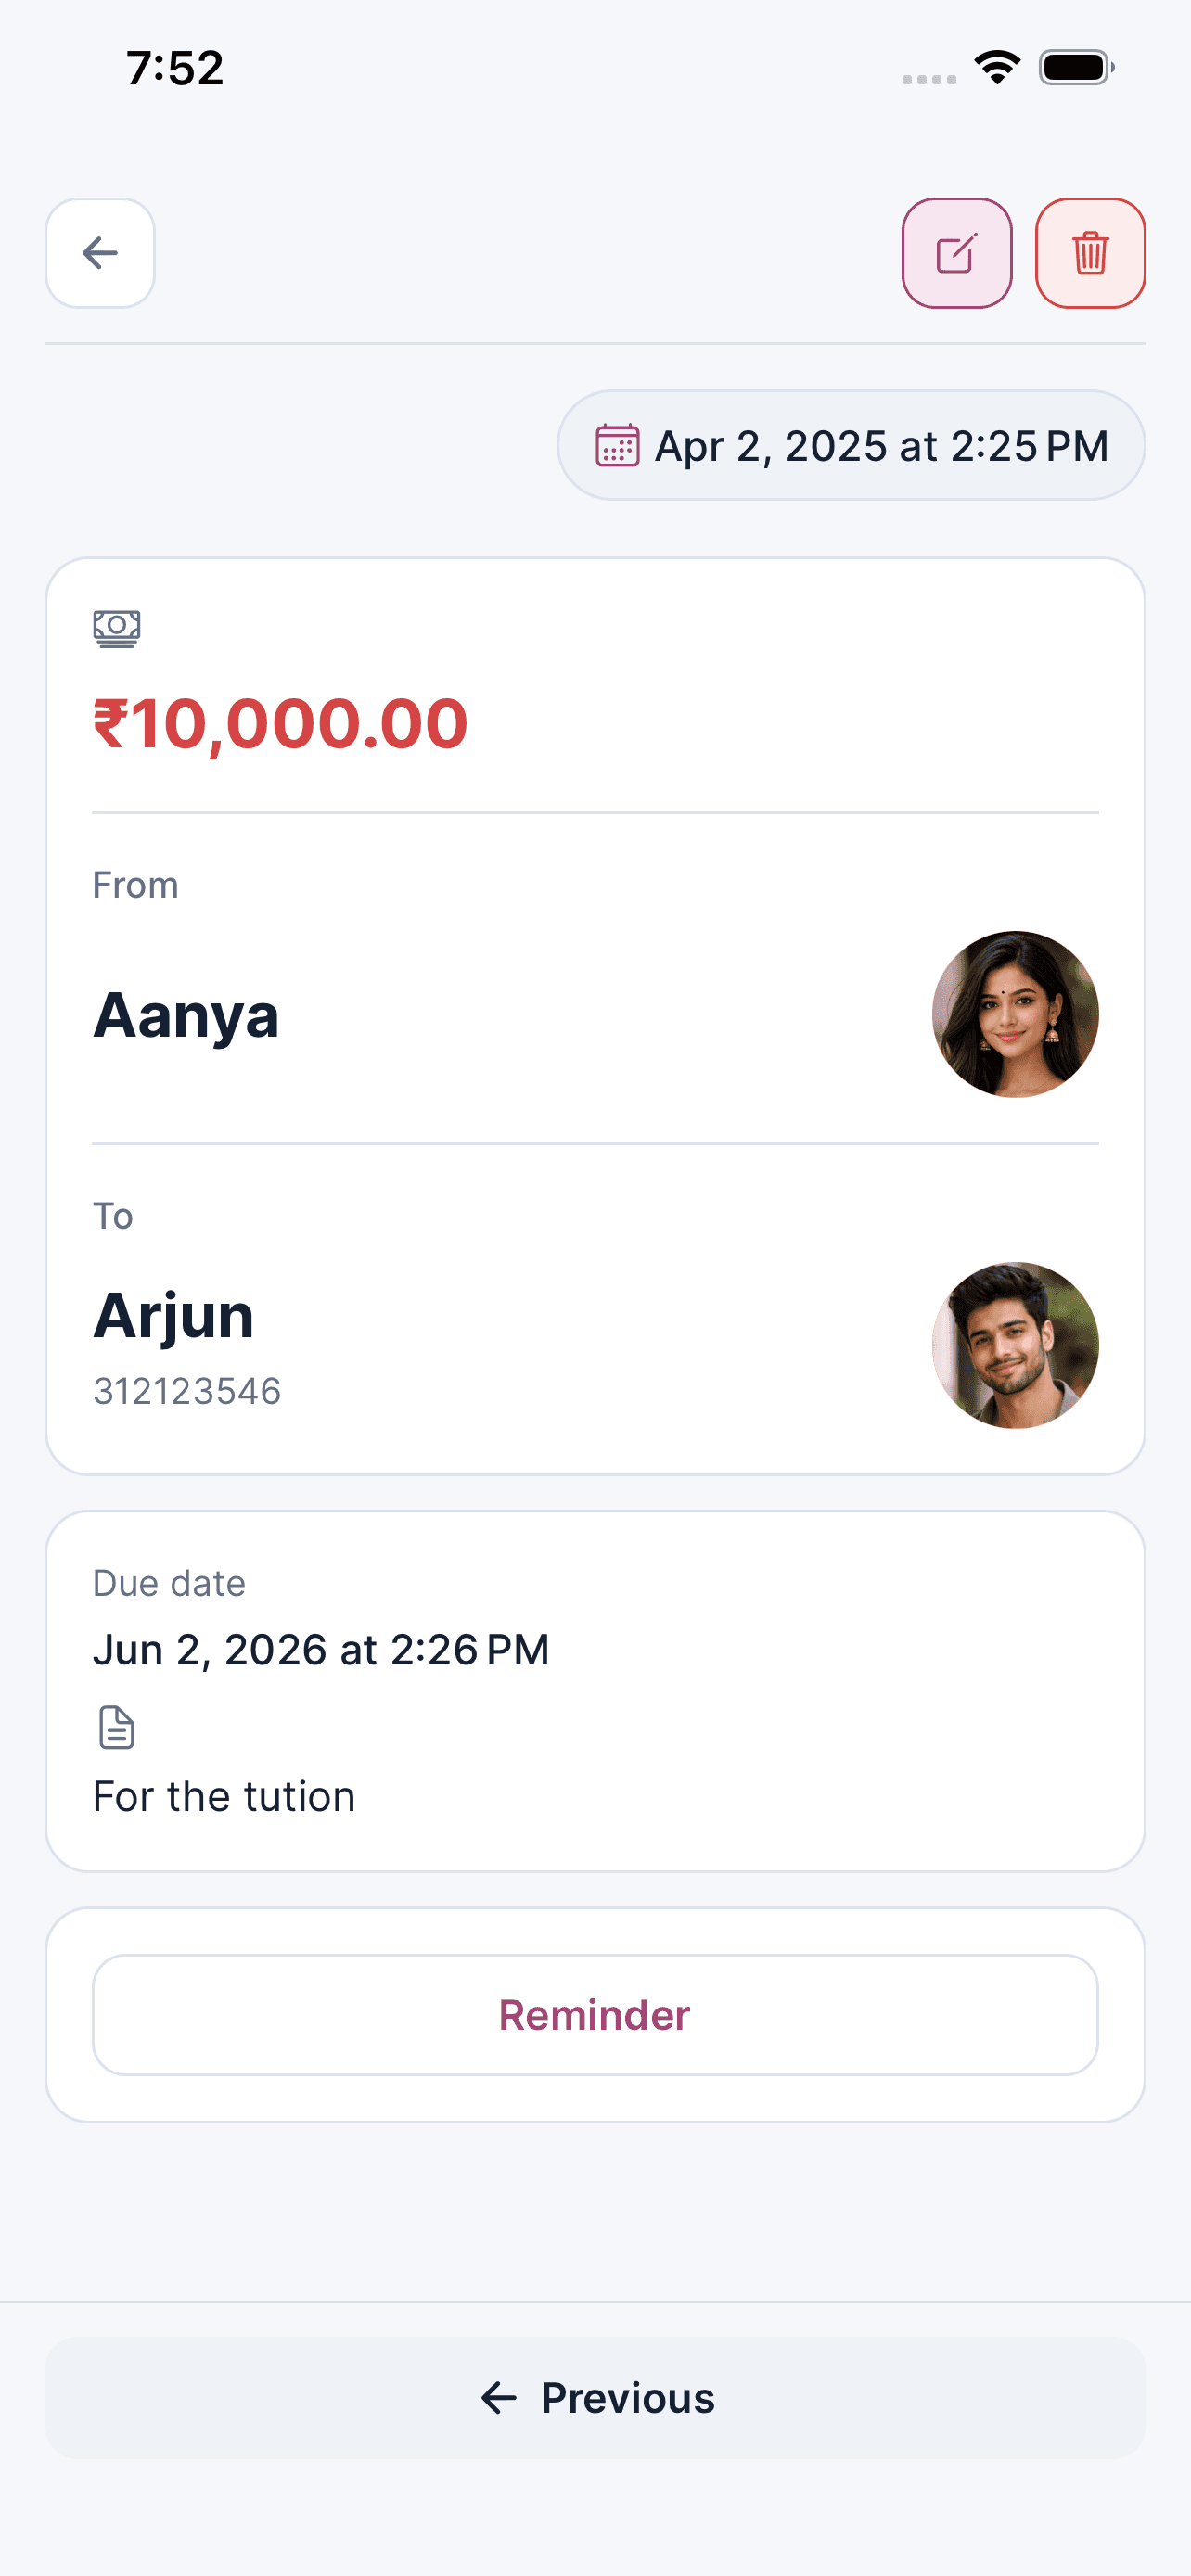Open the edit transaction pencil icon
Image resolution: width=1191 pixels, height=2576 pixels.
tap(956, 253)
